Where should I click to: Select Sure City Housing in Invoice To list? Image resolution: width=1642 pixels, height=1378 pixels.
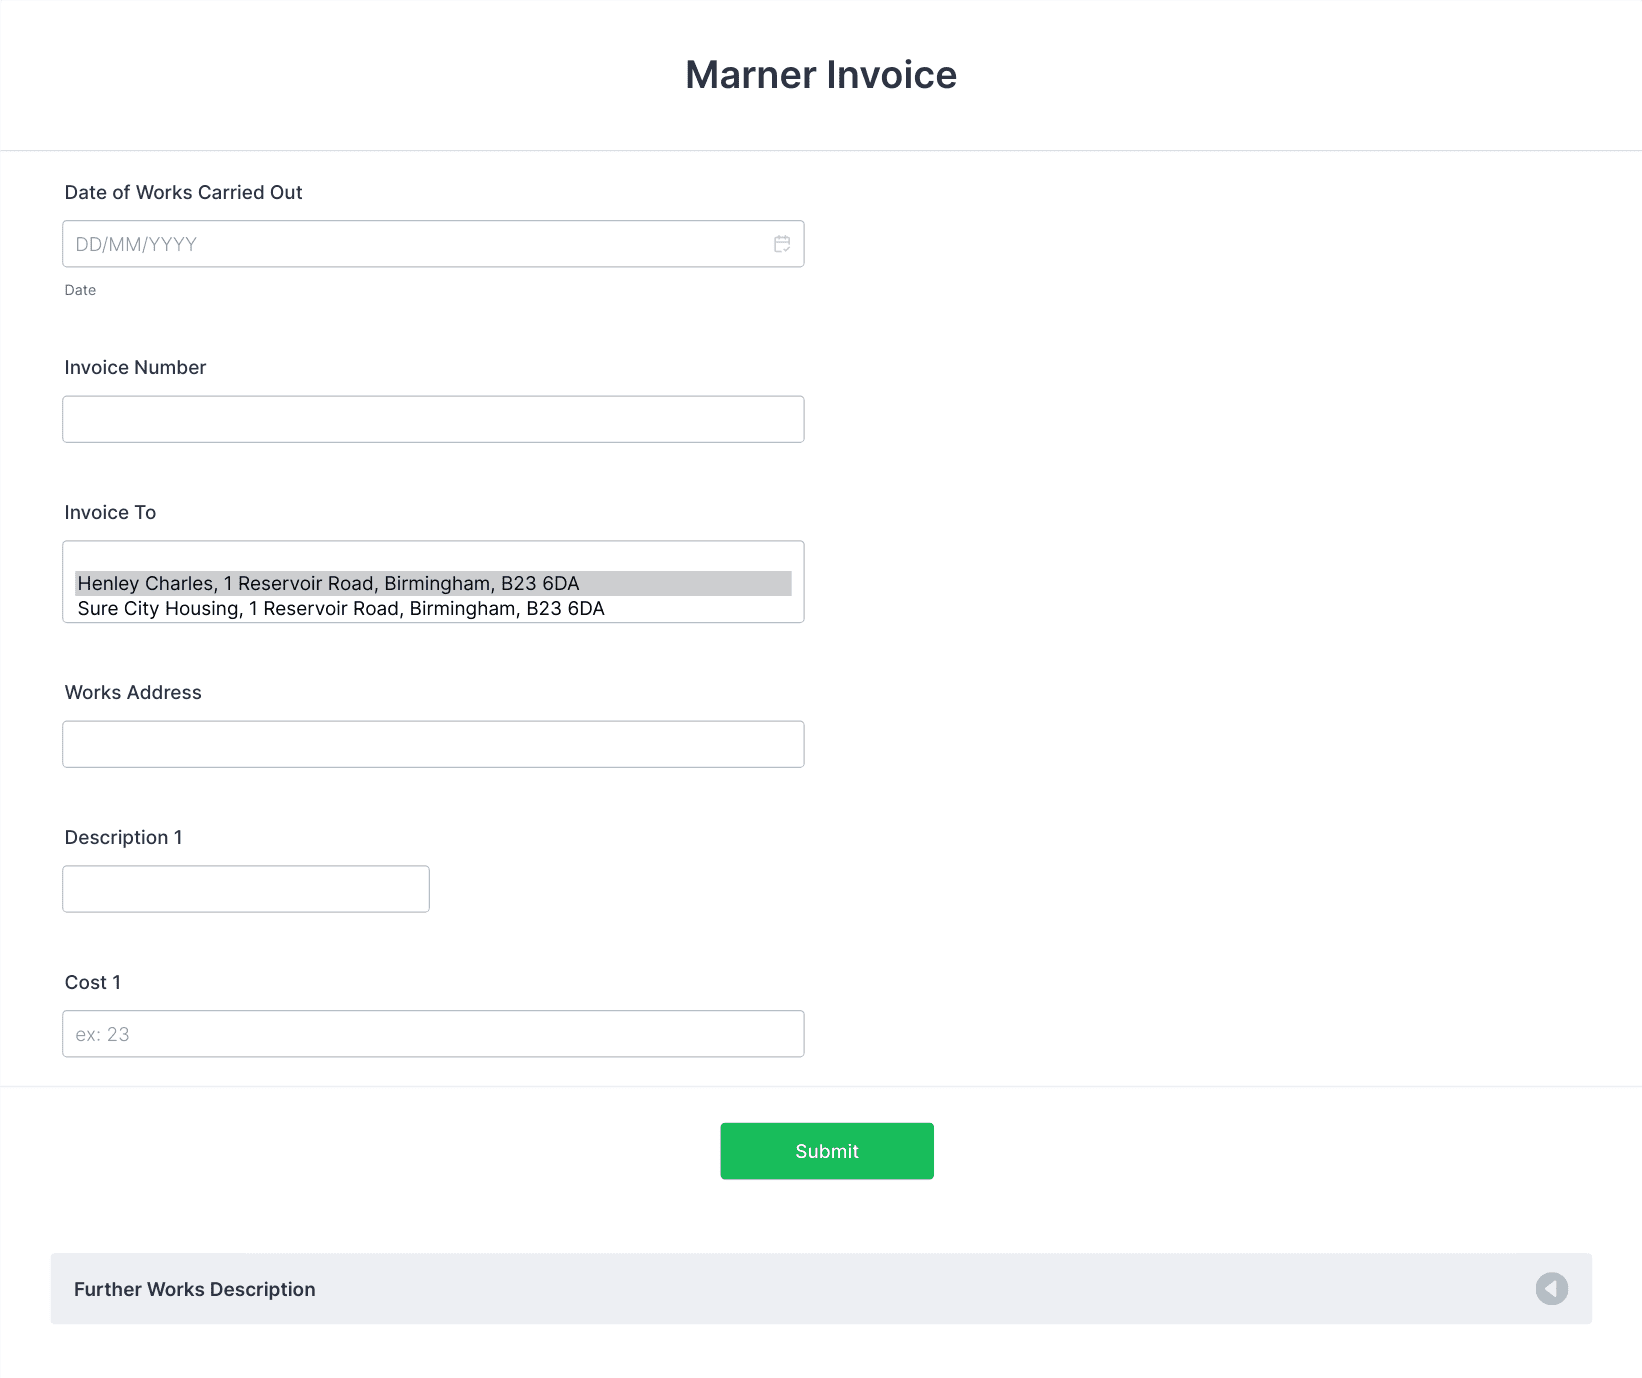[x=341, y=609]
